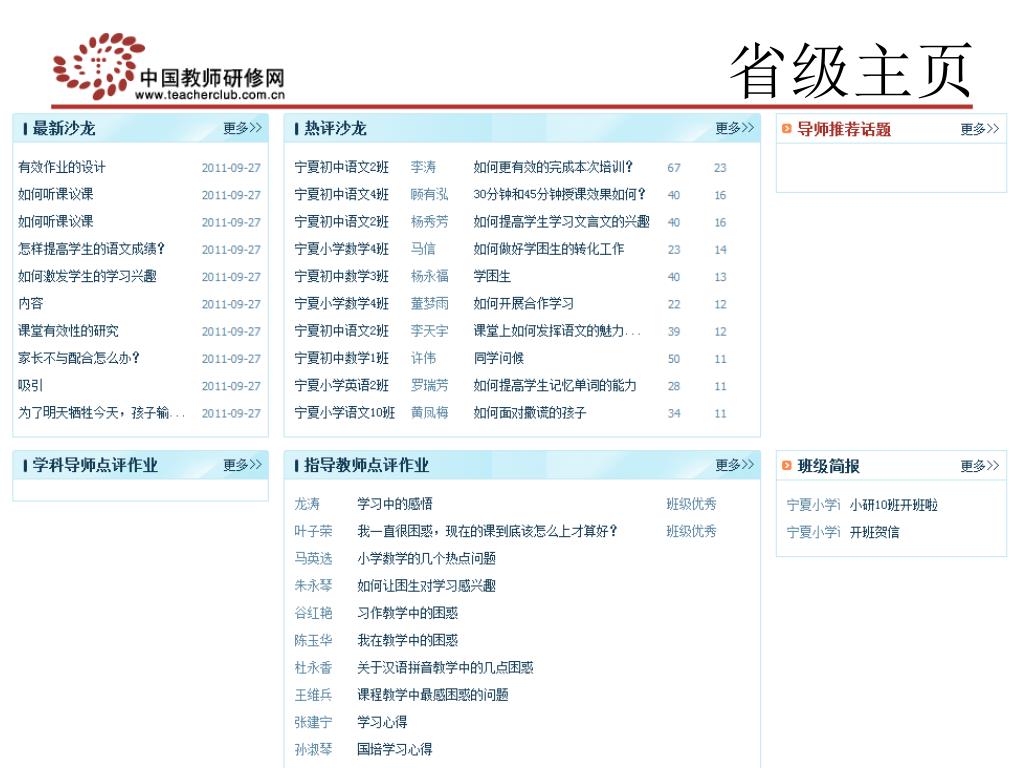
Task: Click author name 董梦雨
Action: click(x=430, y=304)
